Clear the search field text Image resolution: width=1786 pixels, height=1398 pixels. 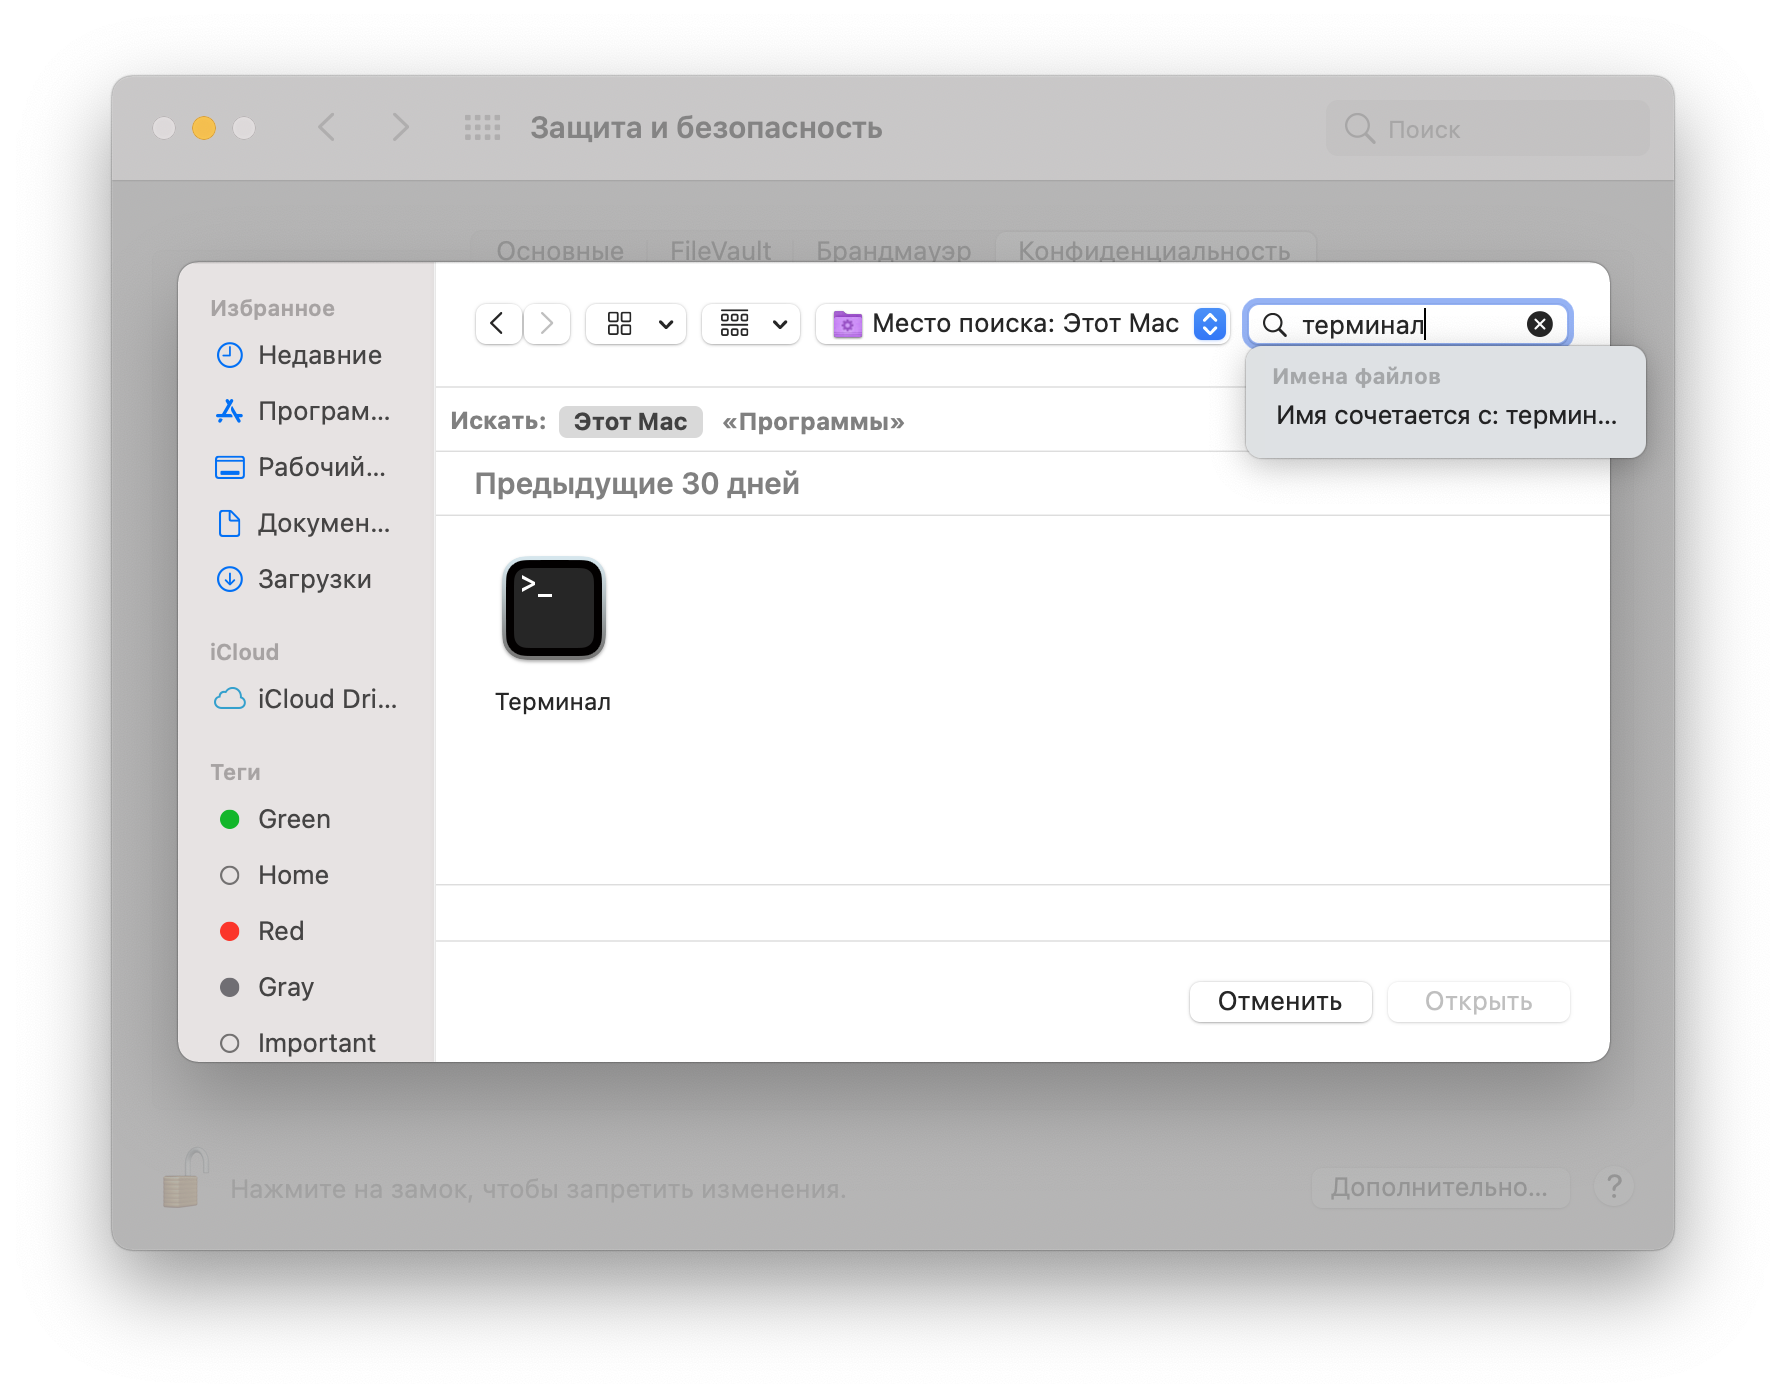click(x=1540, y=324)
